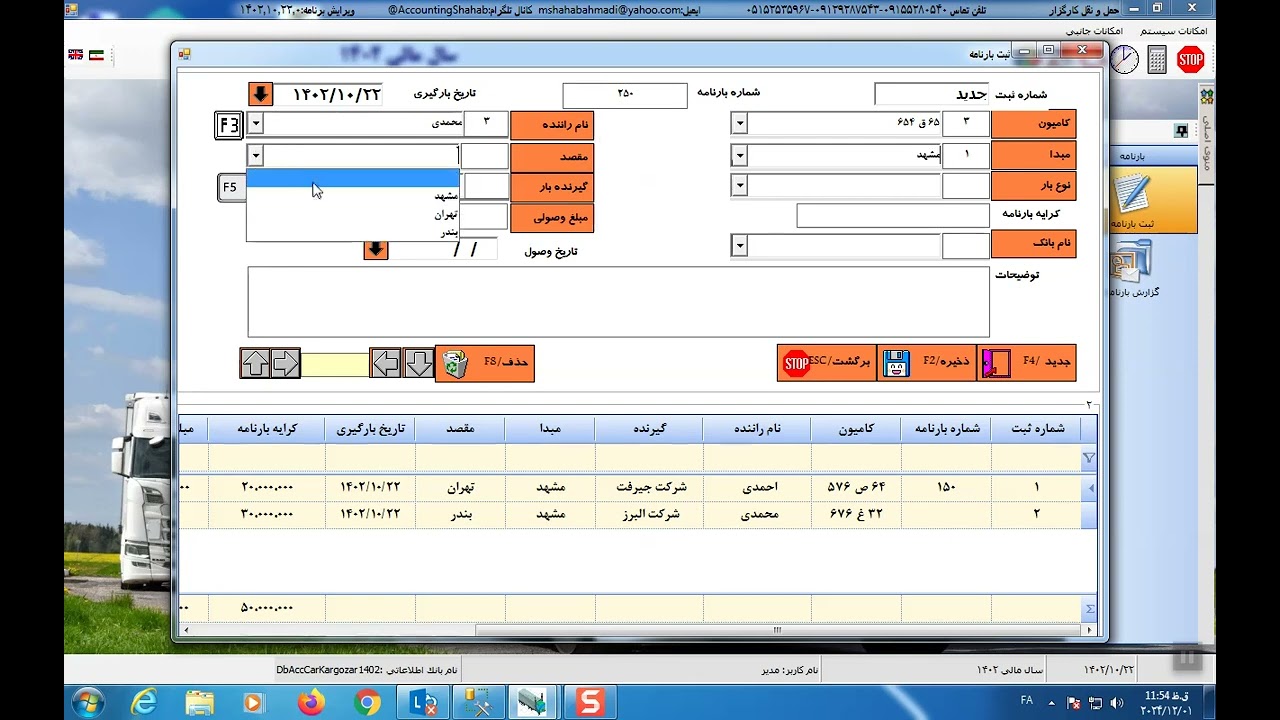Open the نوع بار dropdown arrow
The height and width of the screenshot is (720, 1280).
(x=739, y=186)
